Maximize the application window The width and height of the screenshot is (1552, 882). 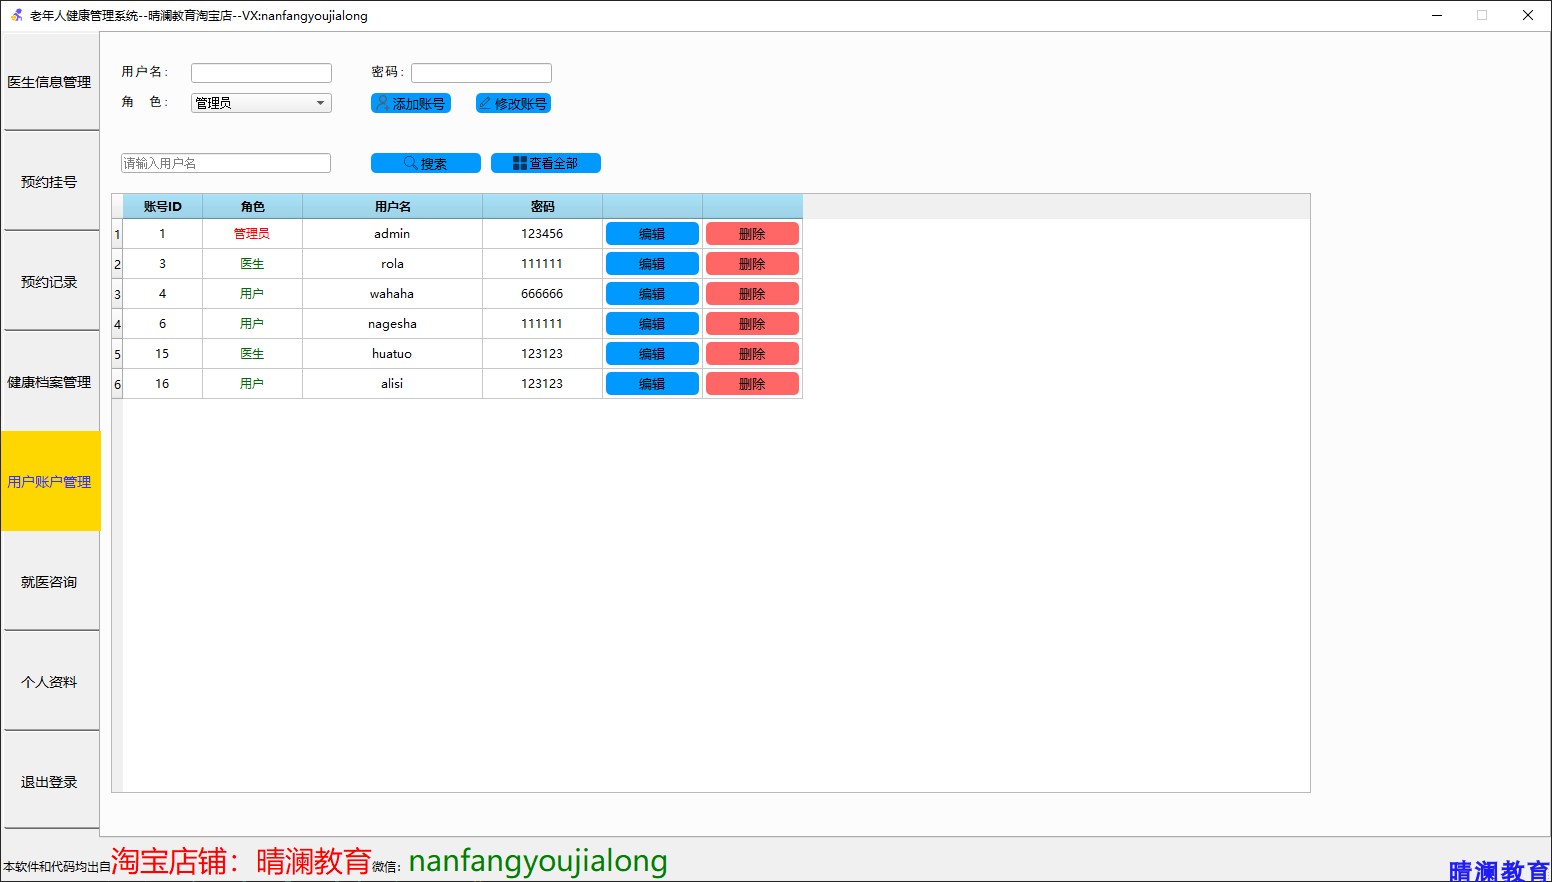[x=1482, y=15]
